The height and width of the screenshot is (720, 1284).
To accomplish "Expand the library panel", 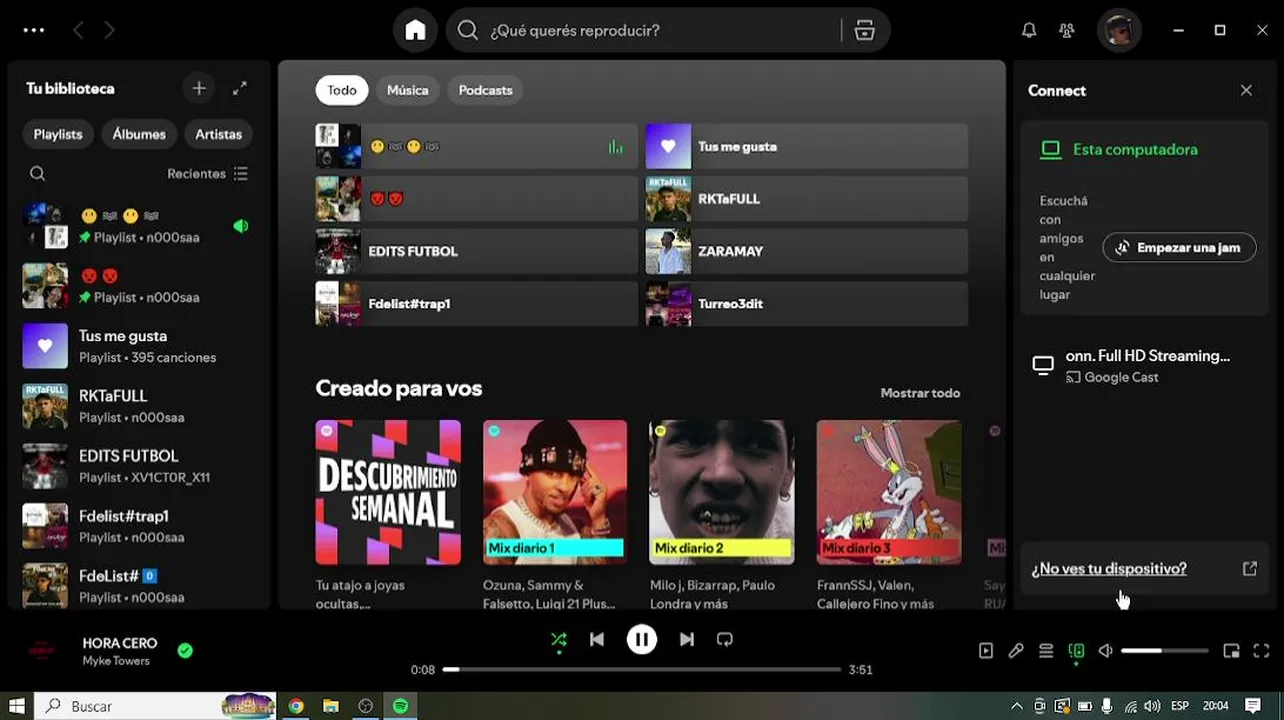I will (240, 88).
